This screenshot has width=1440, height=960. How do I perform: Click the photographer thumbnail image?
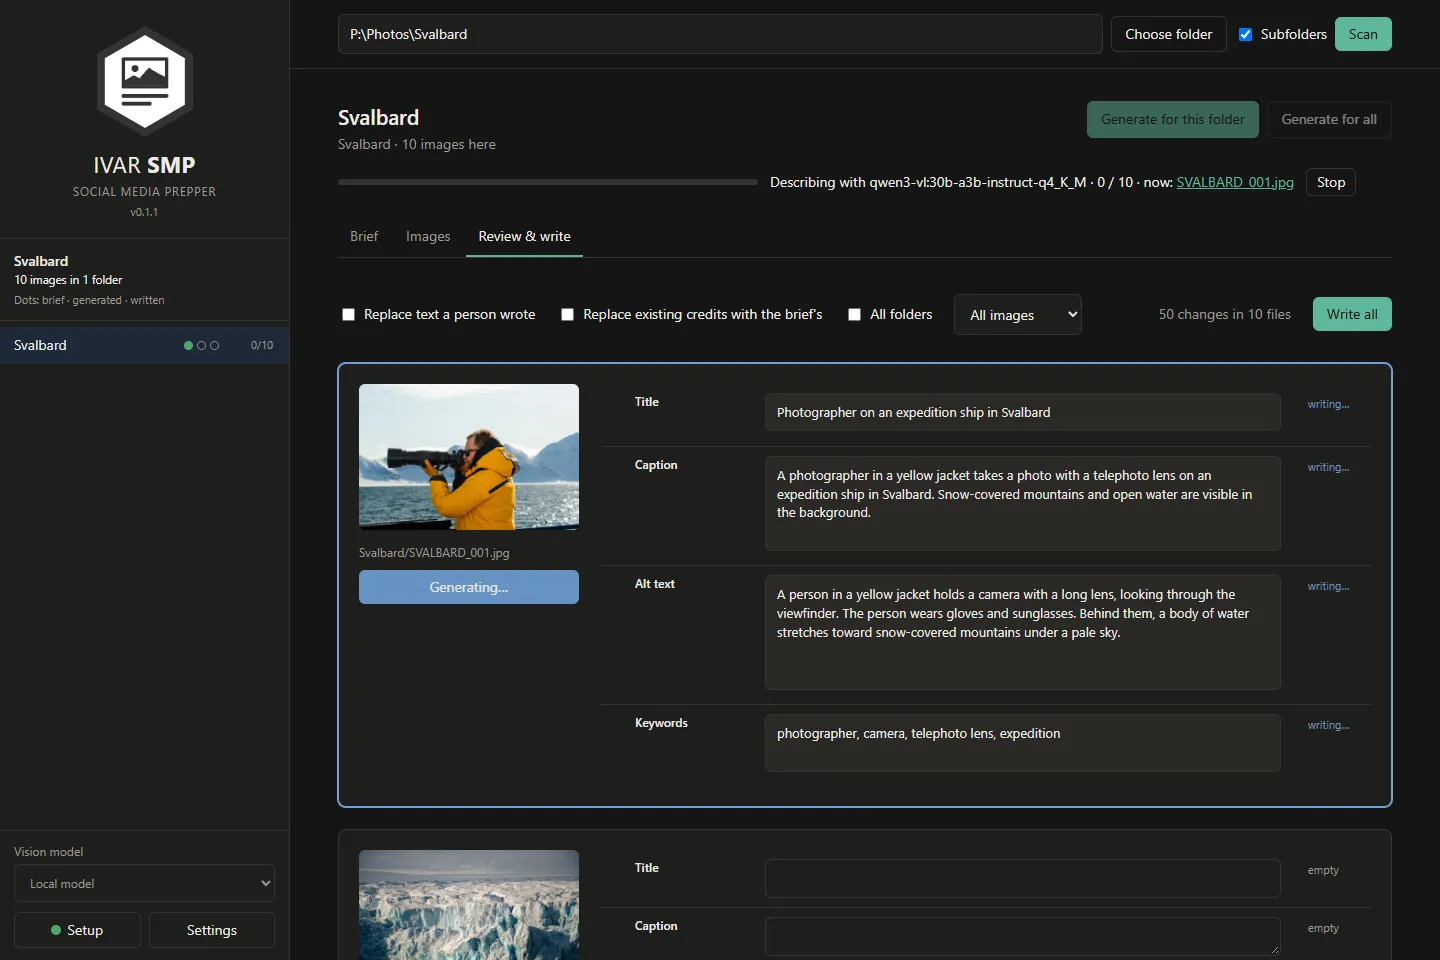click(469, 457)
